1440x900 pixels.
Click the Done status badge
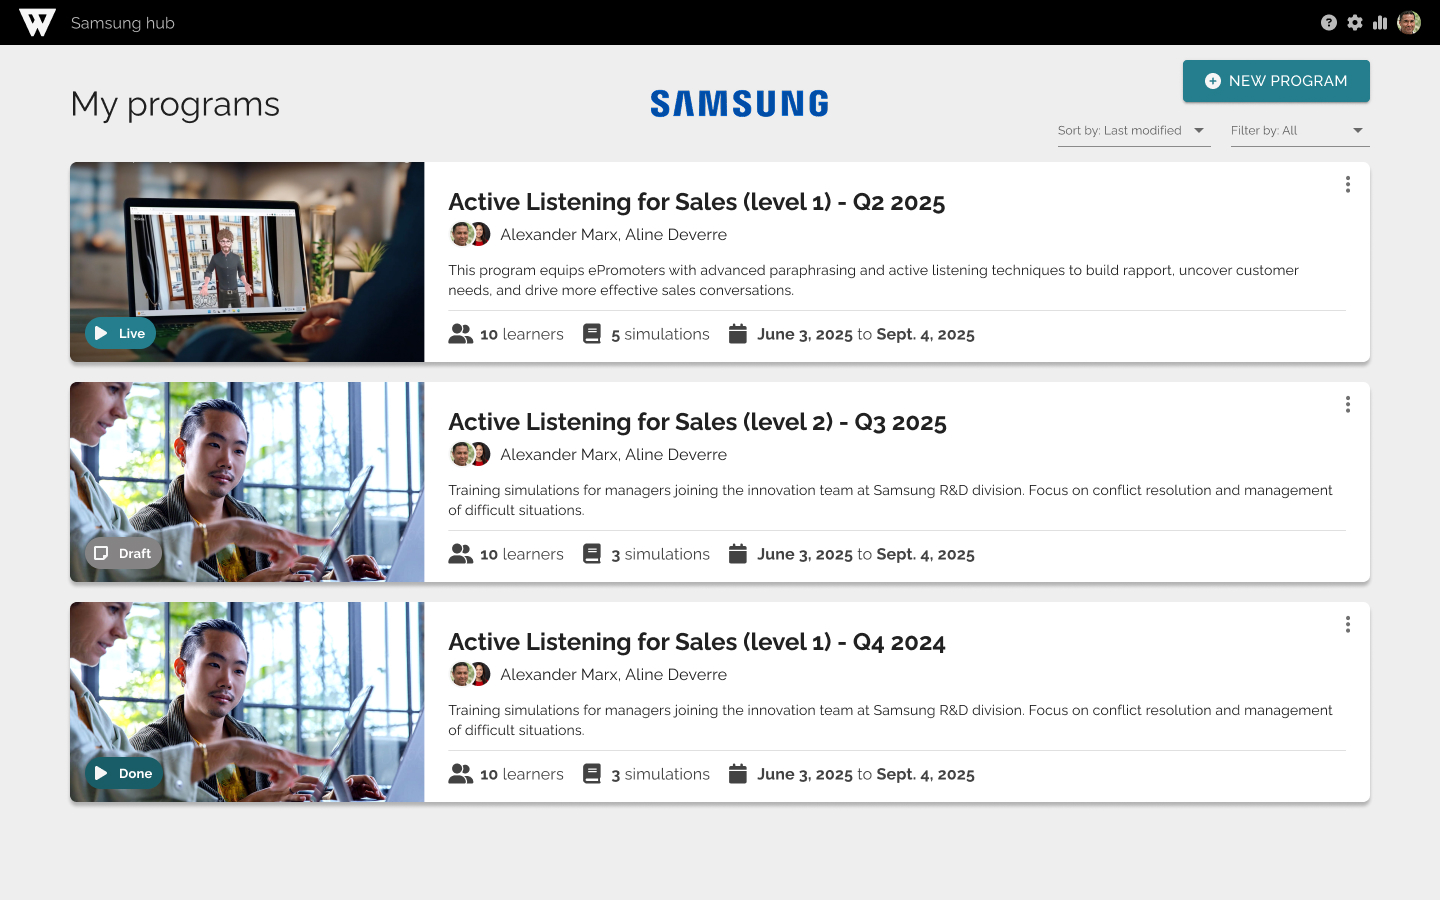click(x=124, y=773)
